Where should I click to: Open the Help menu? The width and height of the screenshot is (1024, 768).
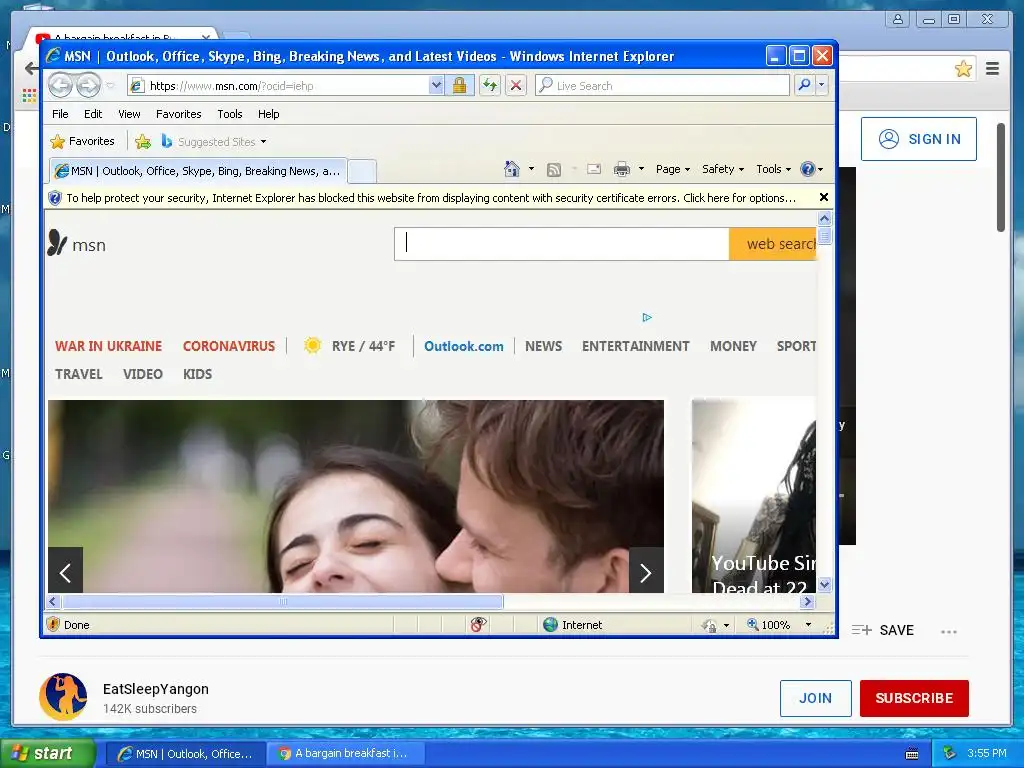tap(268, 114)
